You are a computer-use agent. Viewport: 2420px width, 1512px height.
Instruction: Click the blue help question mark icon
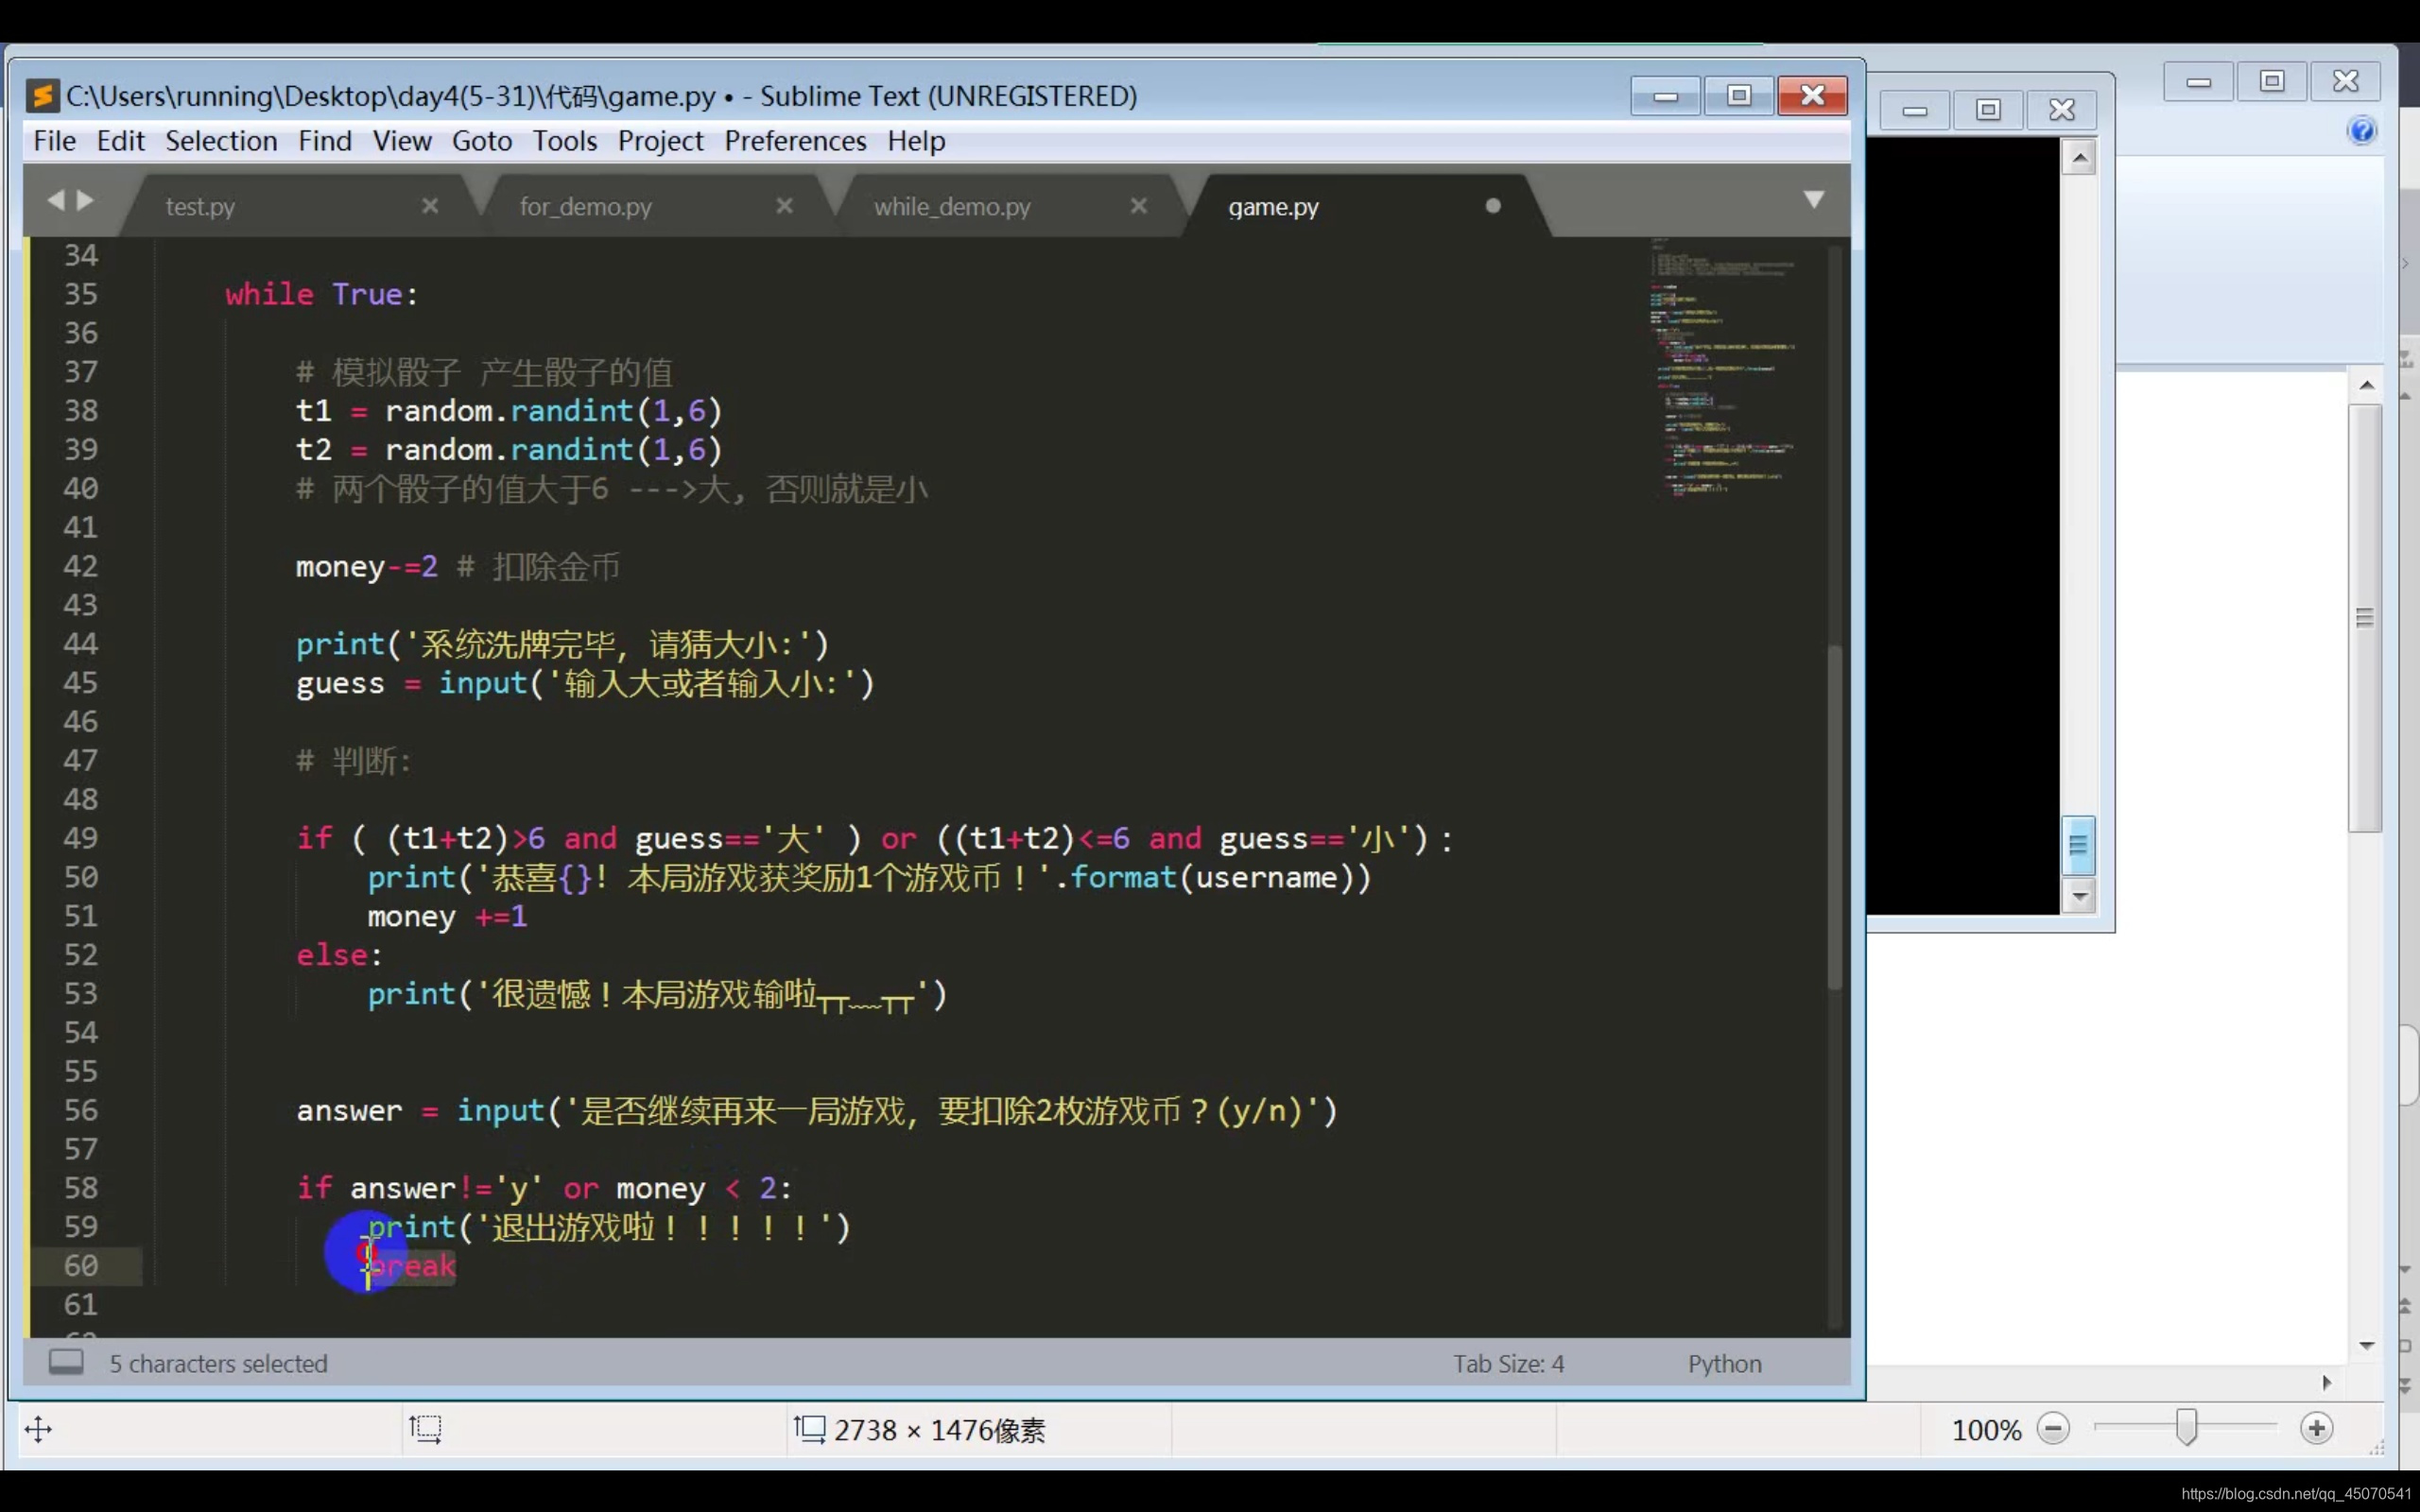pos(2362,131)
